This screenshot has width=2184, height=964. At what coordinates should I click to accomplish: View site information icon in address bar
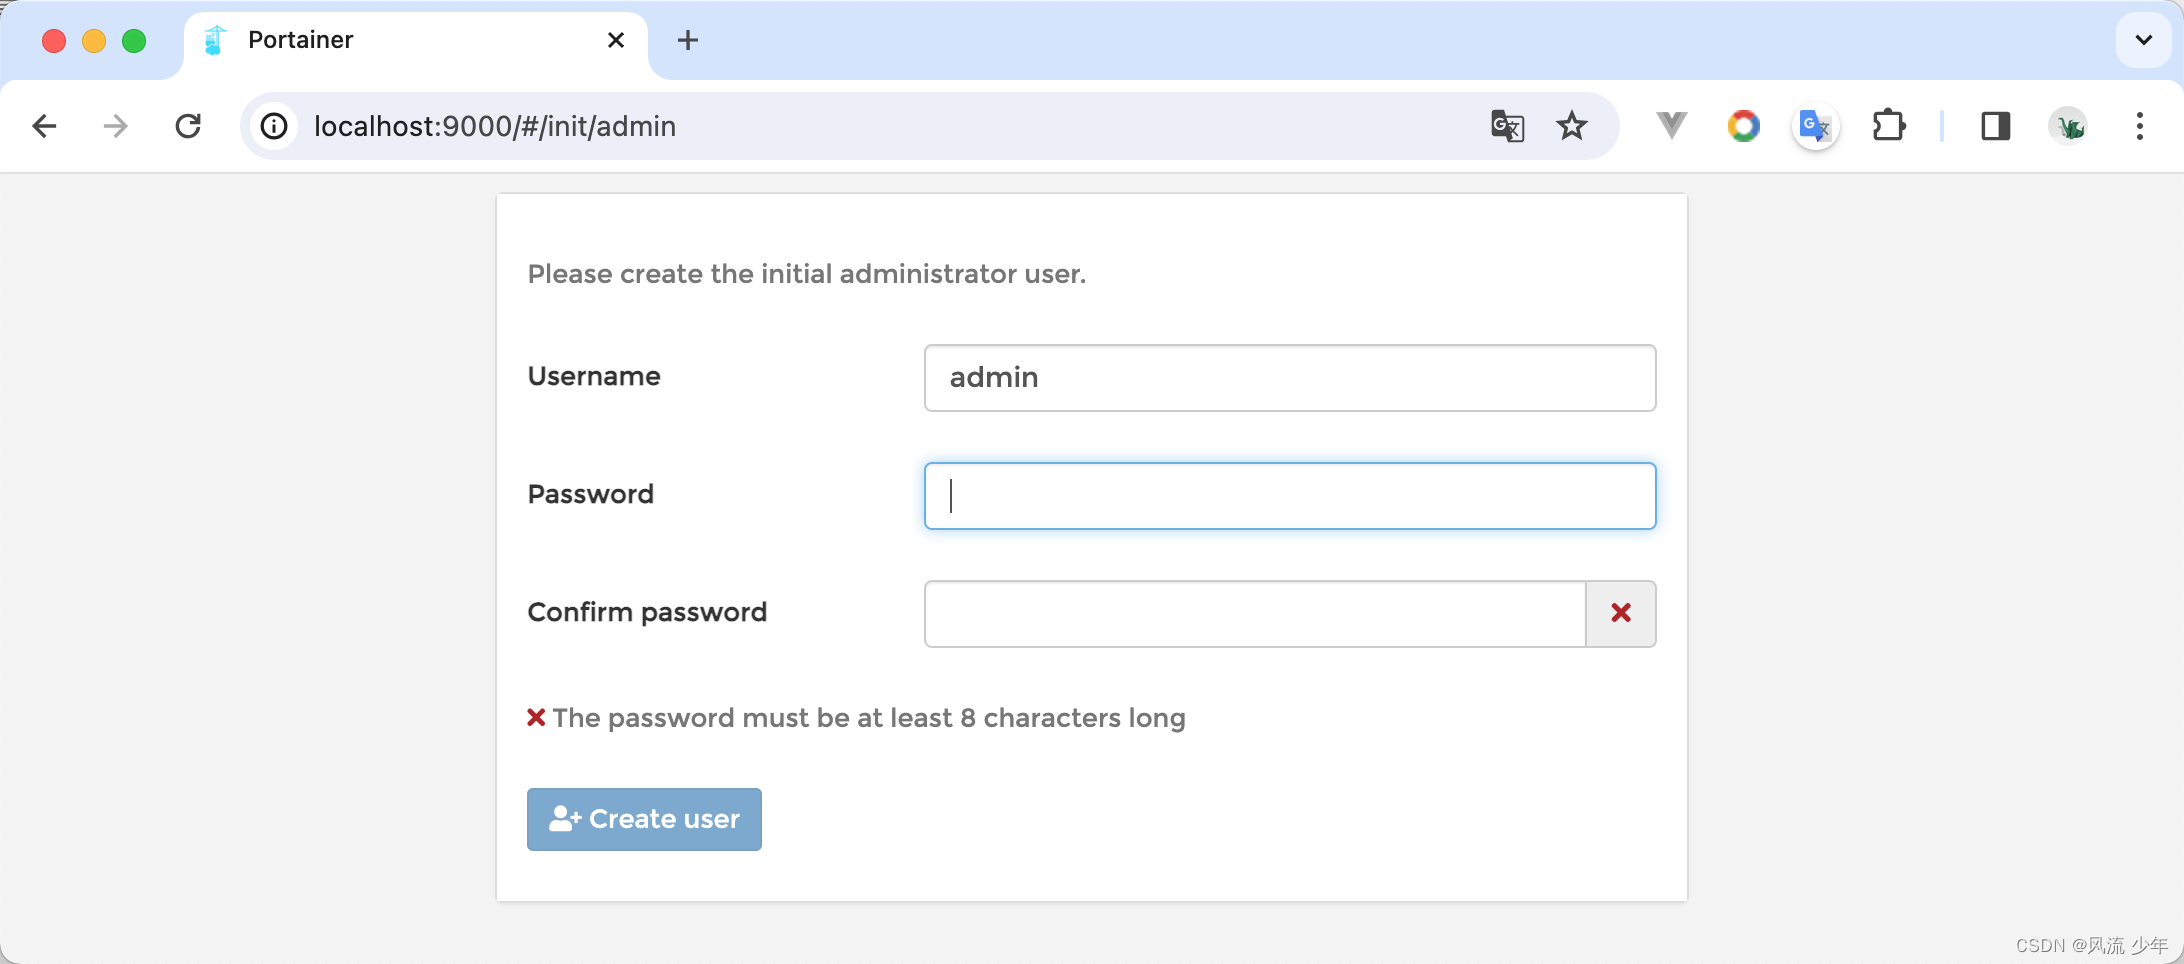[x=274, y=126]
